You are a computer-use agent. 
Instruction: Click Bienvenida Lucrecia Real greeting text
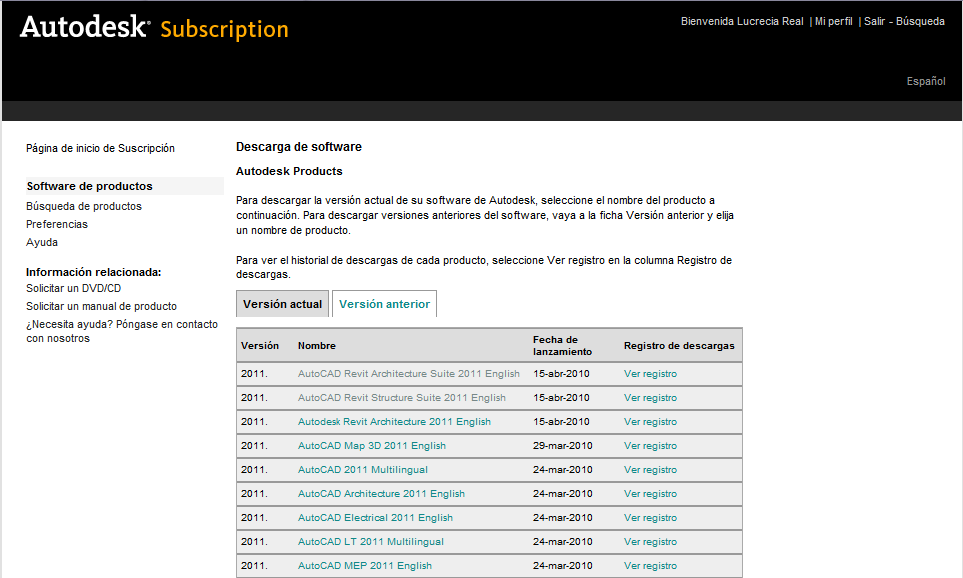click(742, 21)
